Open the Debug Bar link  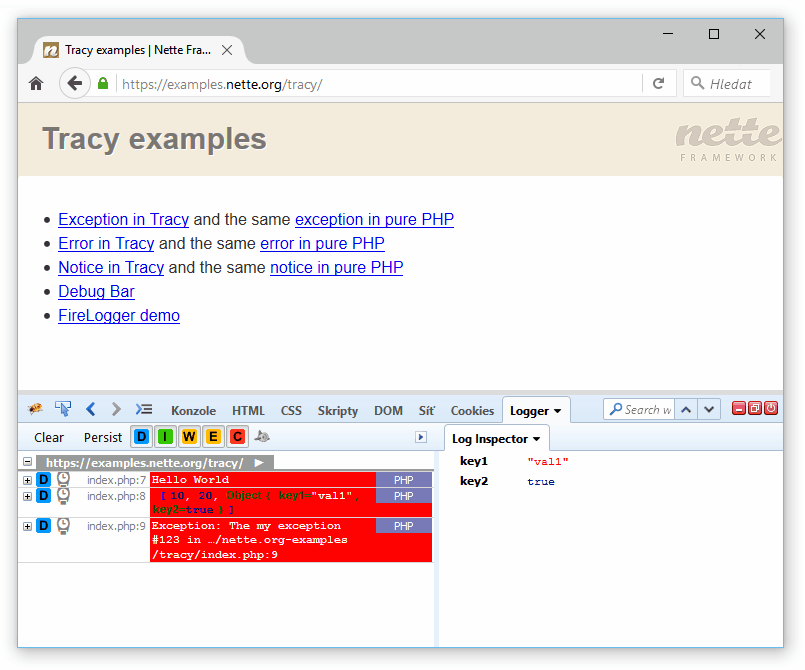(96, 292)
